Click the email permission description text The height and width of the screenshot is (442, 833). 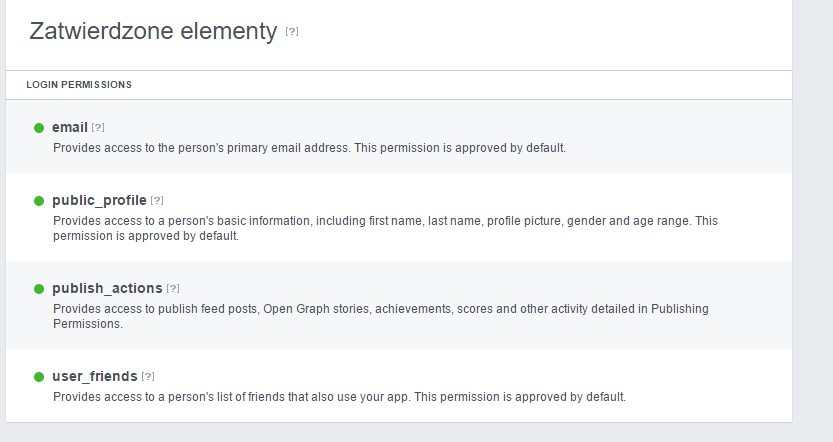coord(309,148)
